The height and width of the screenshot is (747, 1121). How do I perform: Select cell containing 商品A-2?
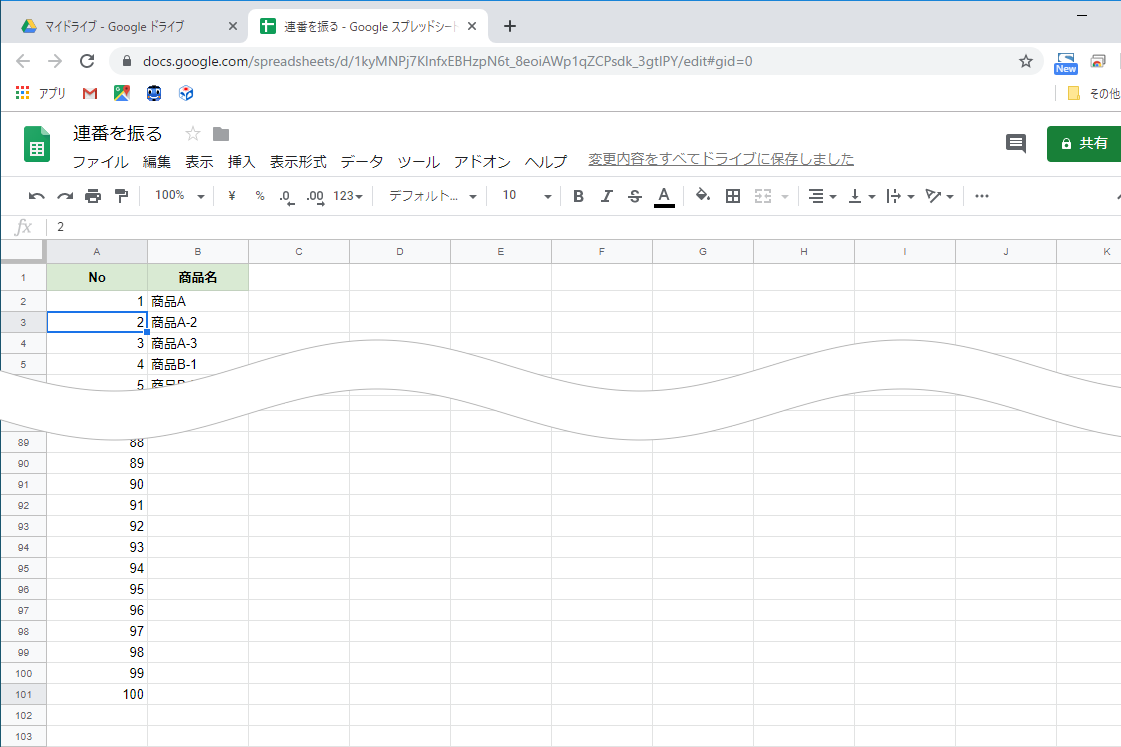(x=198, y=322)
